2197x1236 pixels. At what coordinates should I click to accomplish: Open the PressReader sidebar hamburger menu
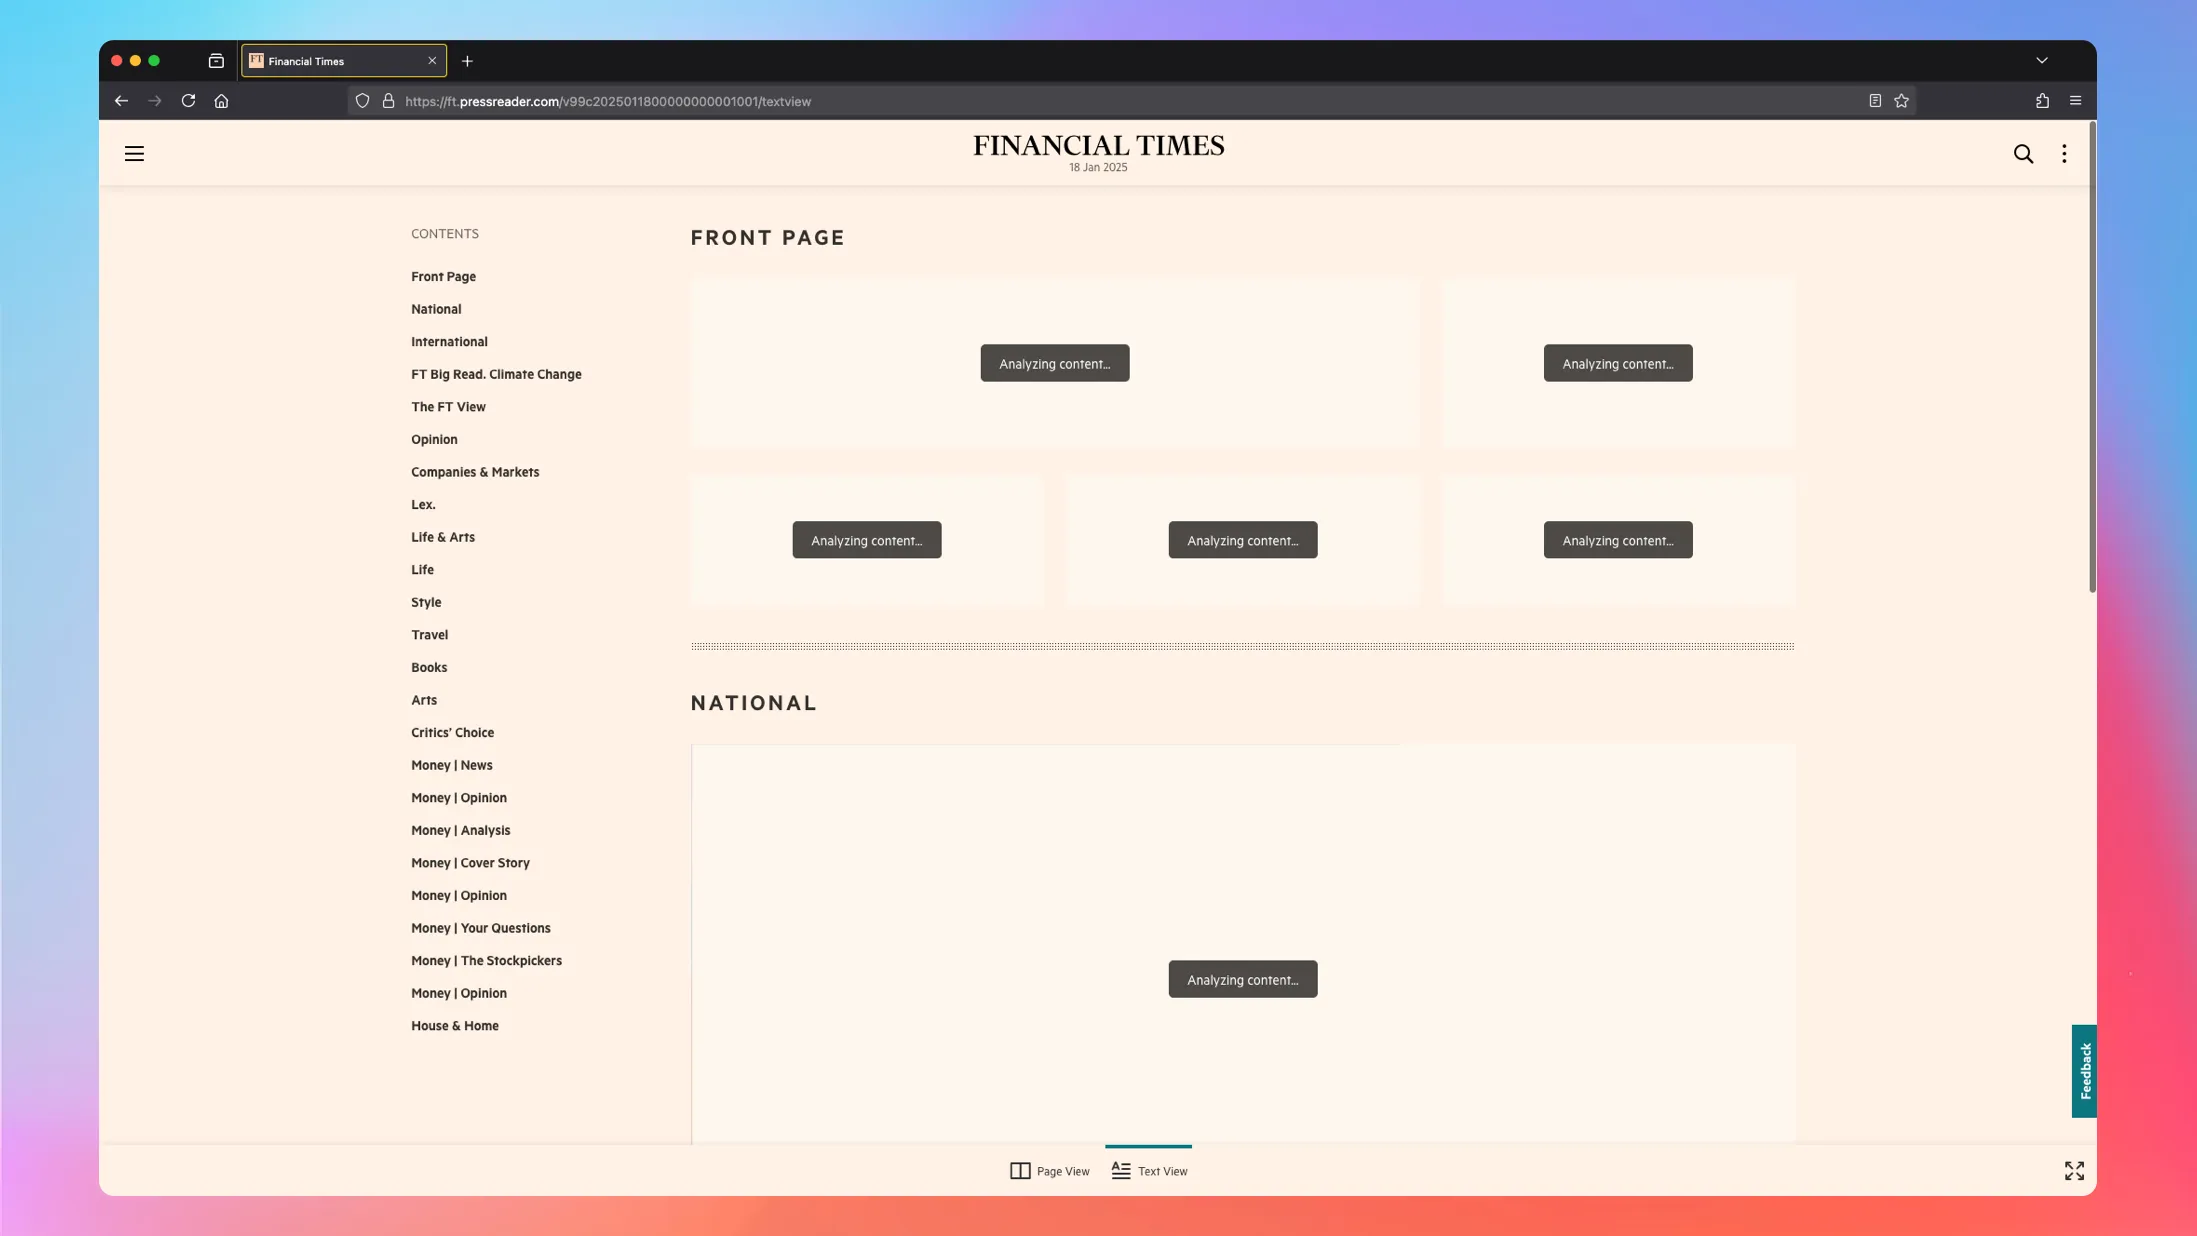(x=134, y=153)
